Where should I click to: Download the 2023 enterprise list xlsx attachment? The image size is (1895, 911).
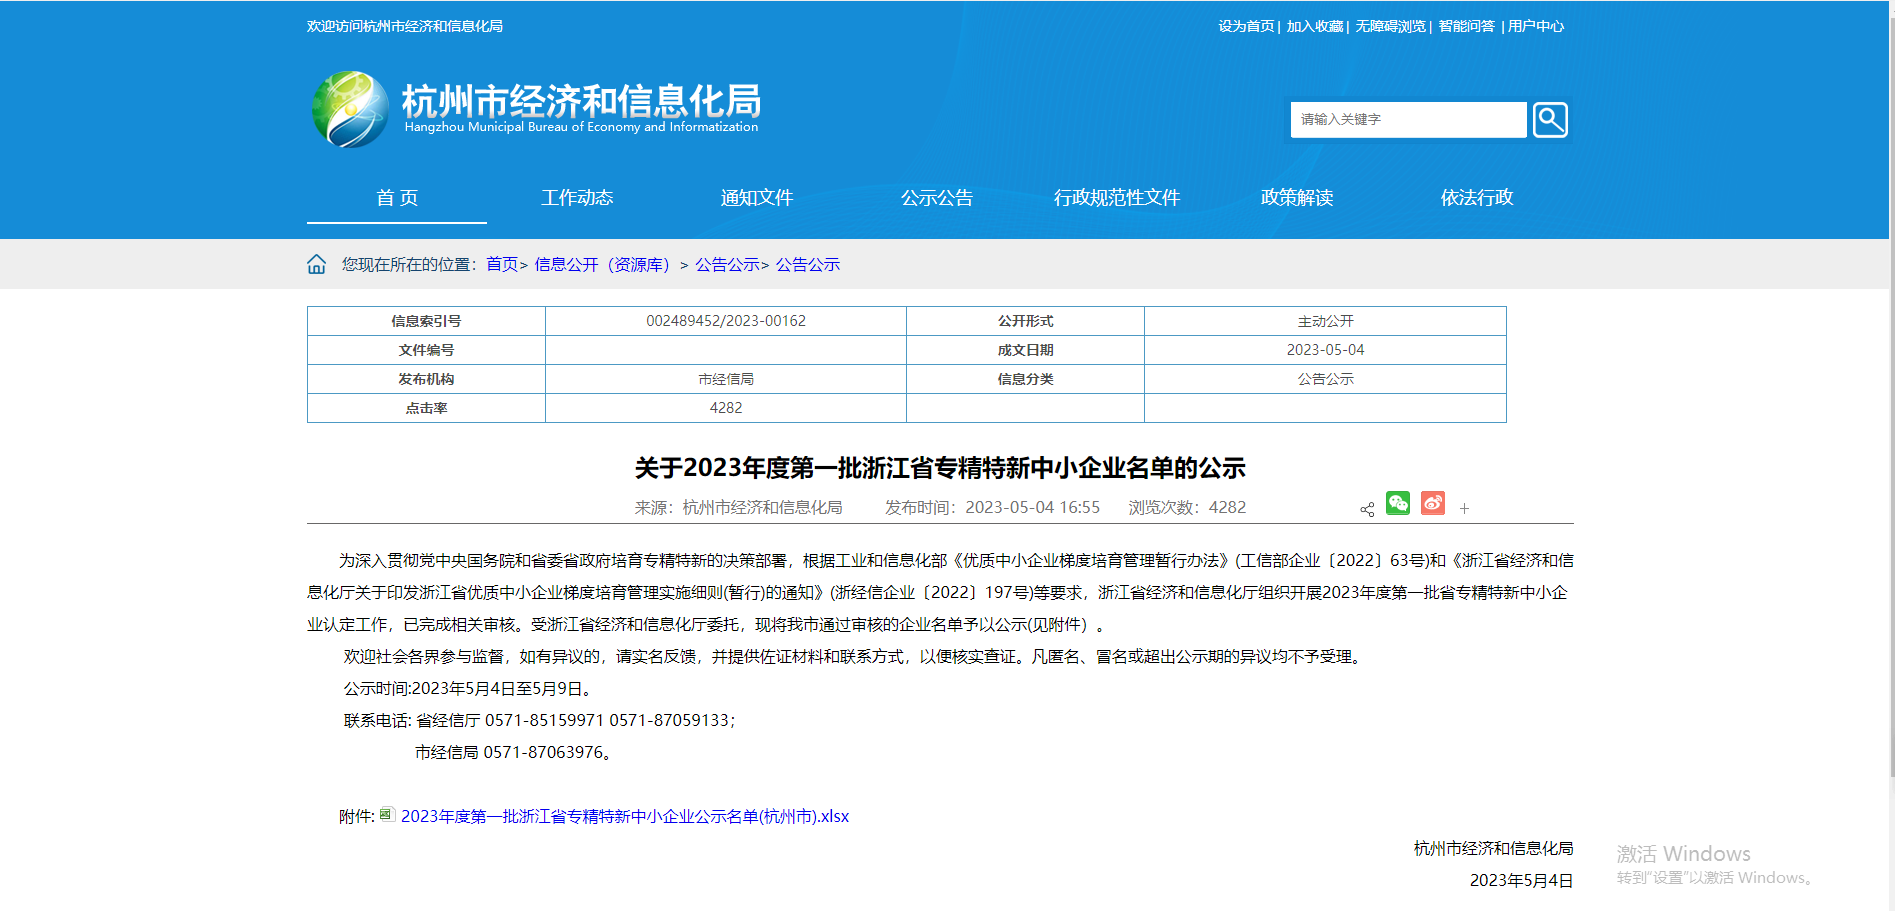(x=624, y=817)
